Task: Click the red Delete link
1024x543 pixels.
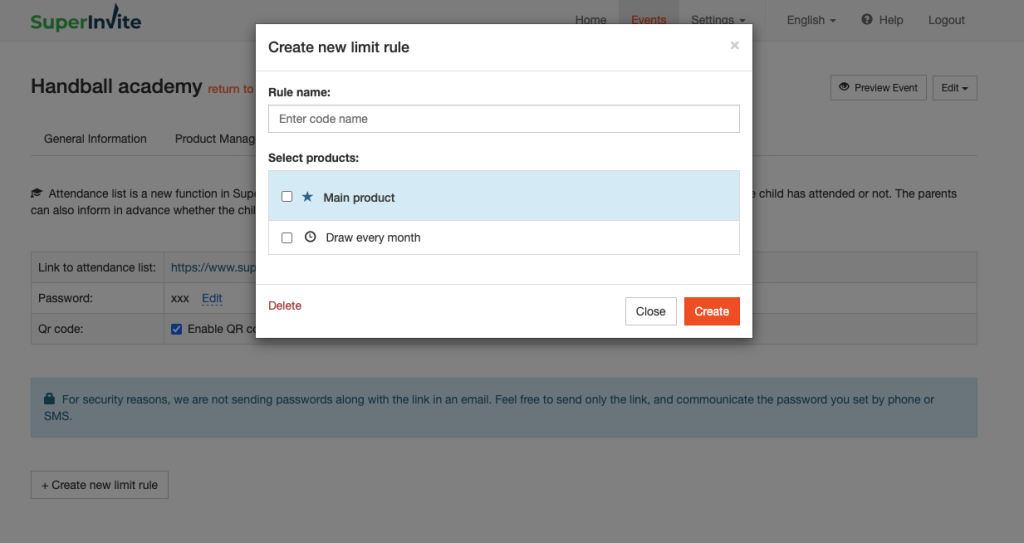Action: tap(285, 306)
